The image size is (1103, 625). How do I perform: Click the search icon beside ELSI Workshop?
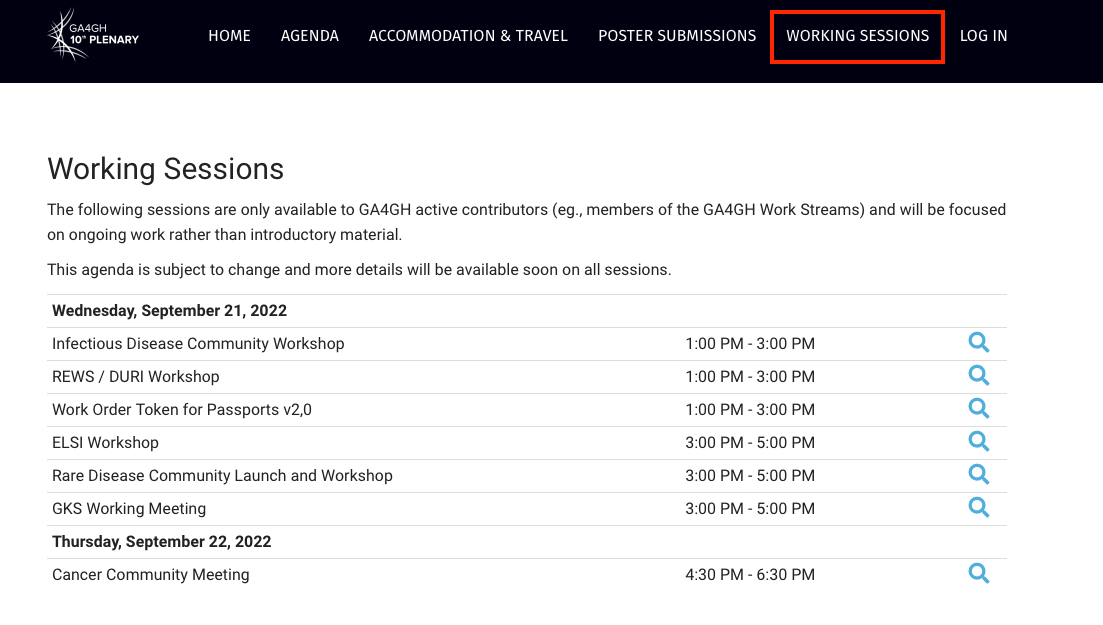coord(978,442)
